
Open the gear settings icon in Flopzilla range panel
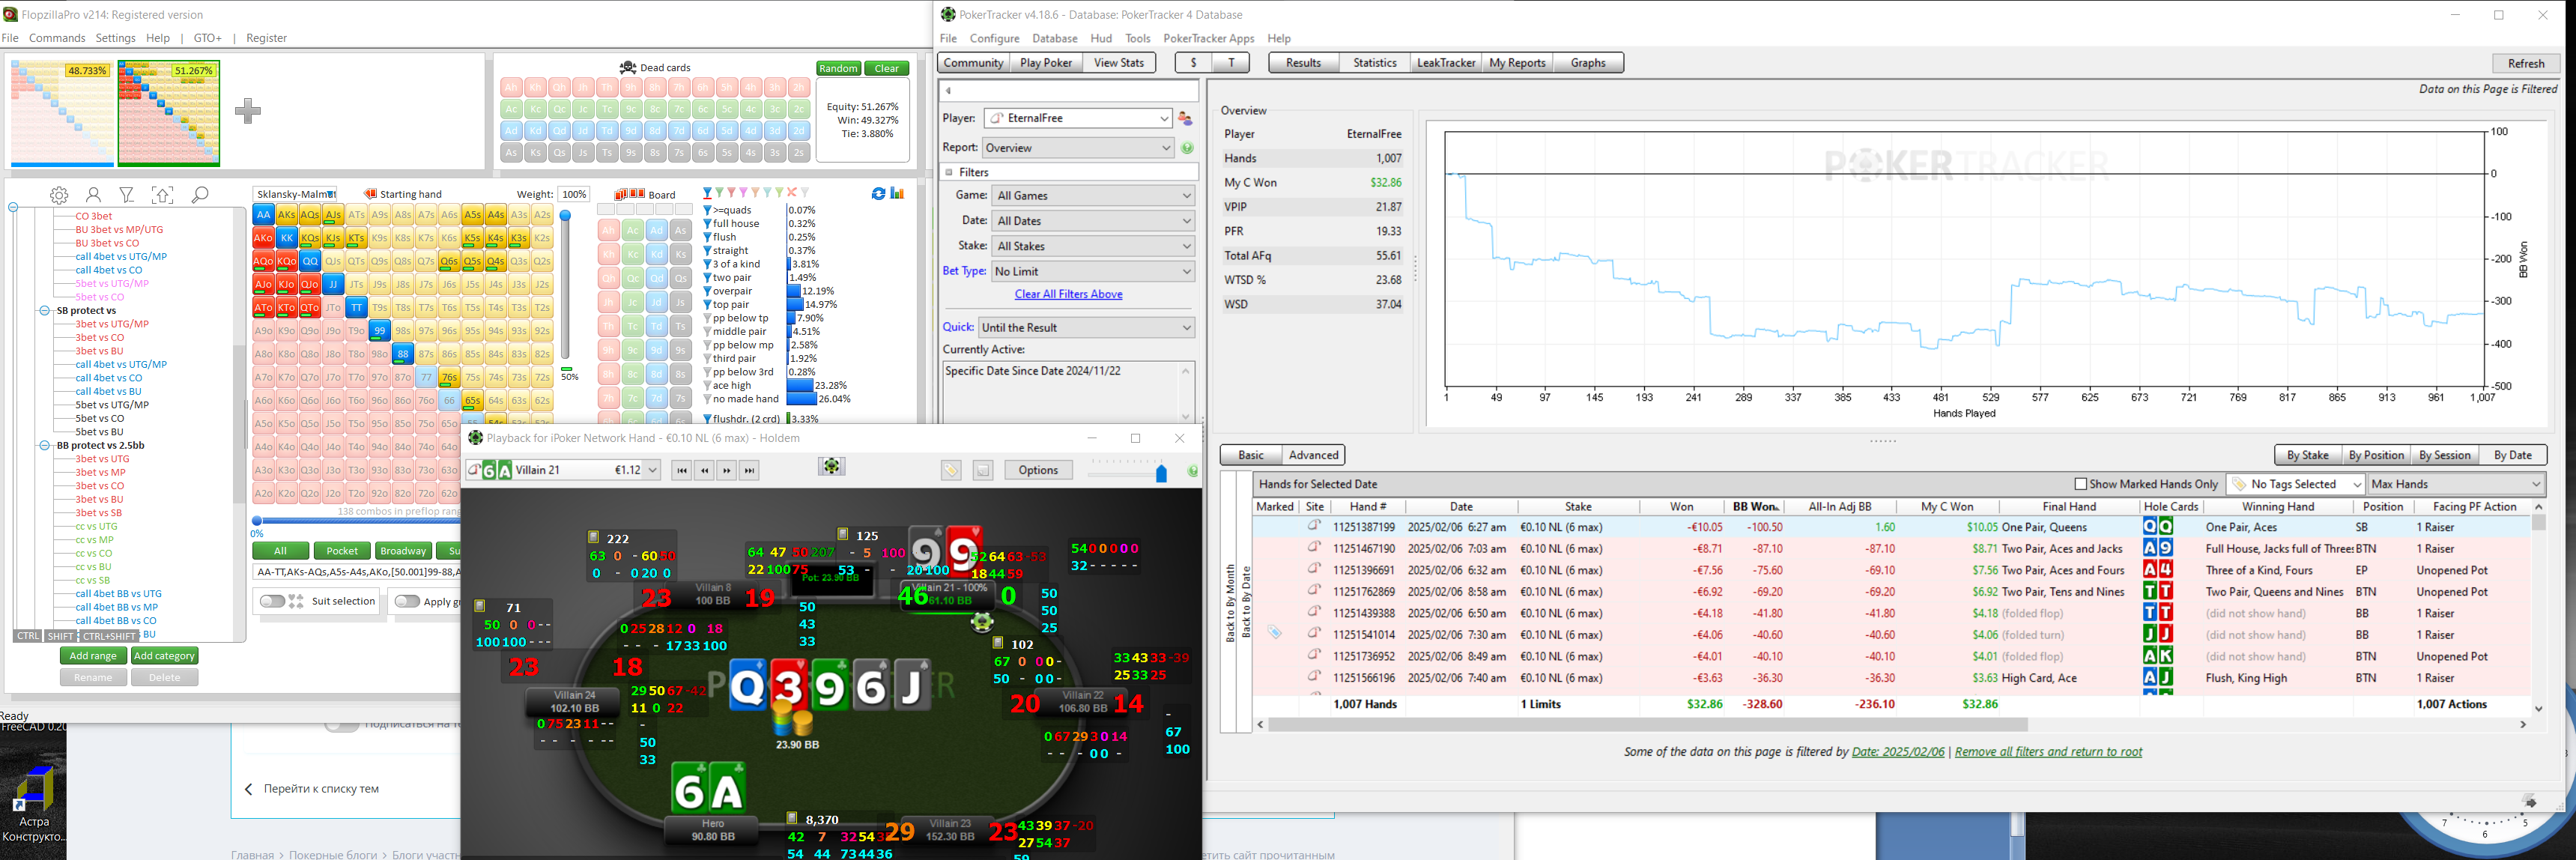59,195
